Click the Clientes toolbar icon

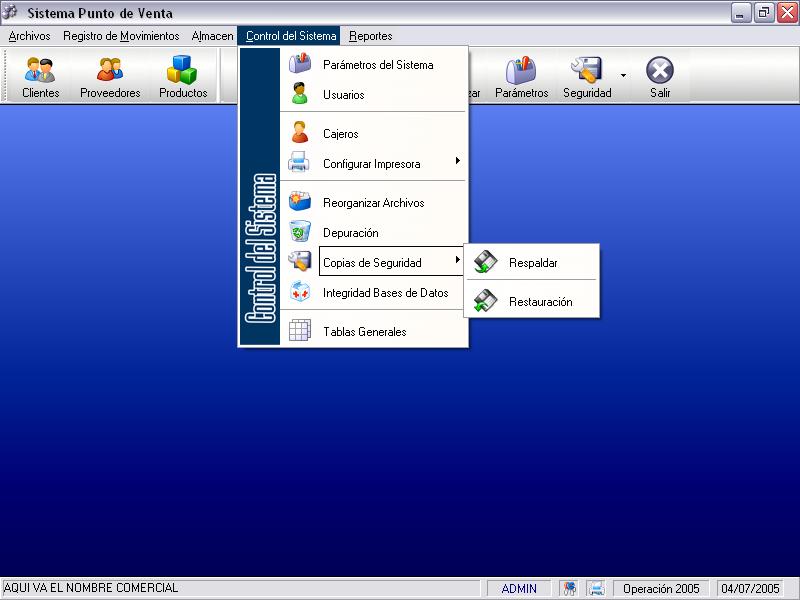coord(40,77)
